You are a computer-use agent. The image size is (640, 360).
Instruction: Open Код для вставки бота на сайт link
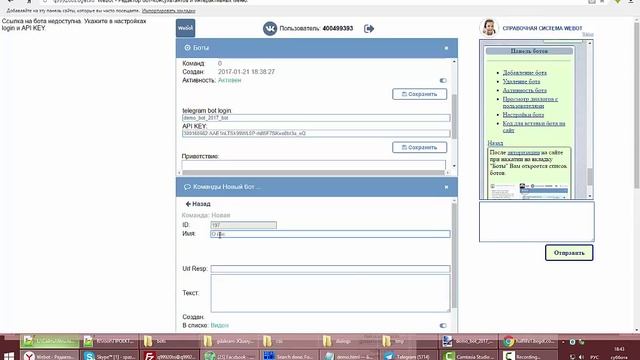[534, 127]
